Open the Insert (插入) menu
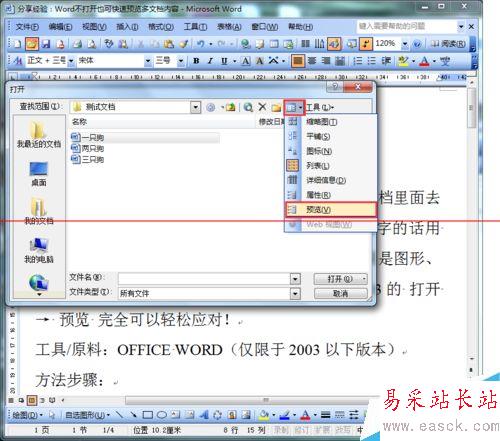 click(127, 27)
